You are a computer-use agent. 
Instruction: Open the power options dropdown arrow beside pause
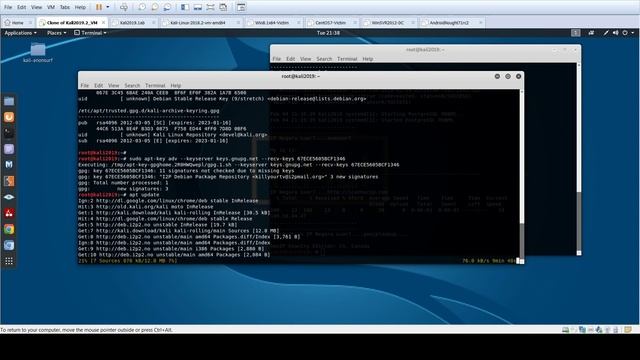(108, 7)
